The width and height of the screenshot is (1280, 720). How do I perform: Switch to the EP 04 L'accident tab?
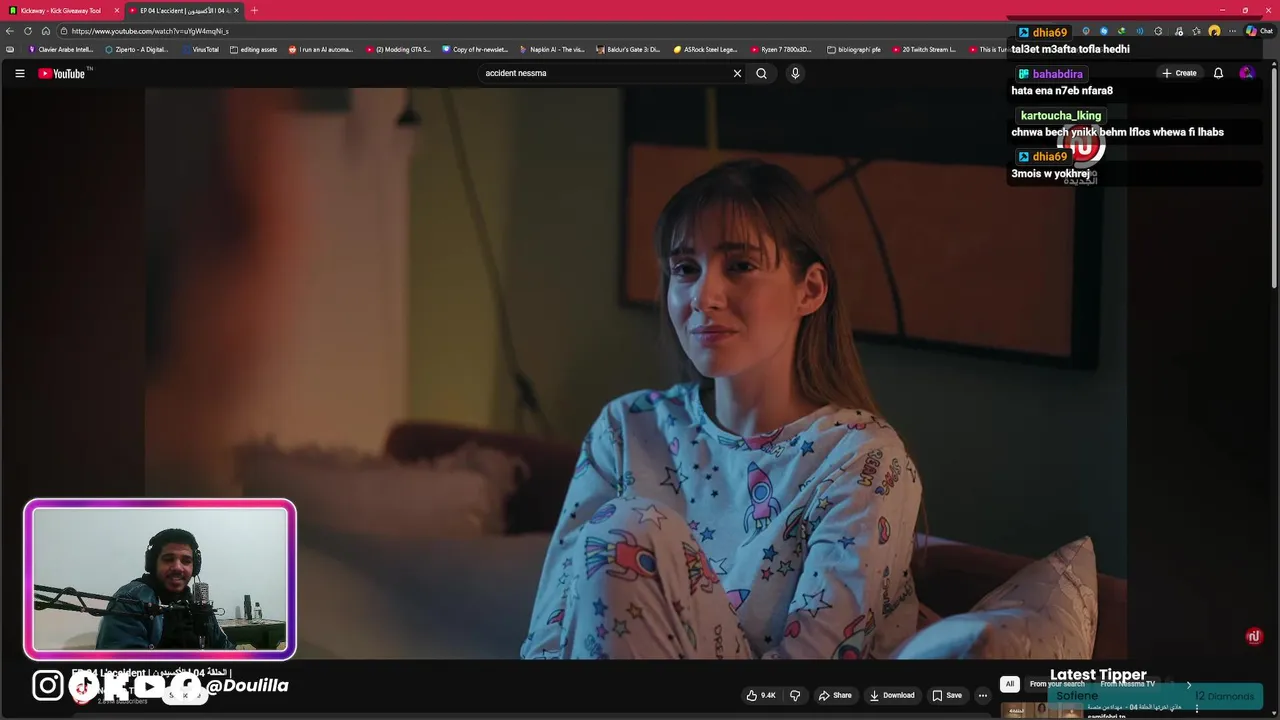183,10
